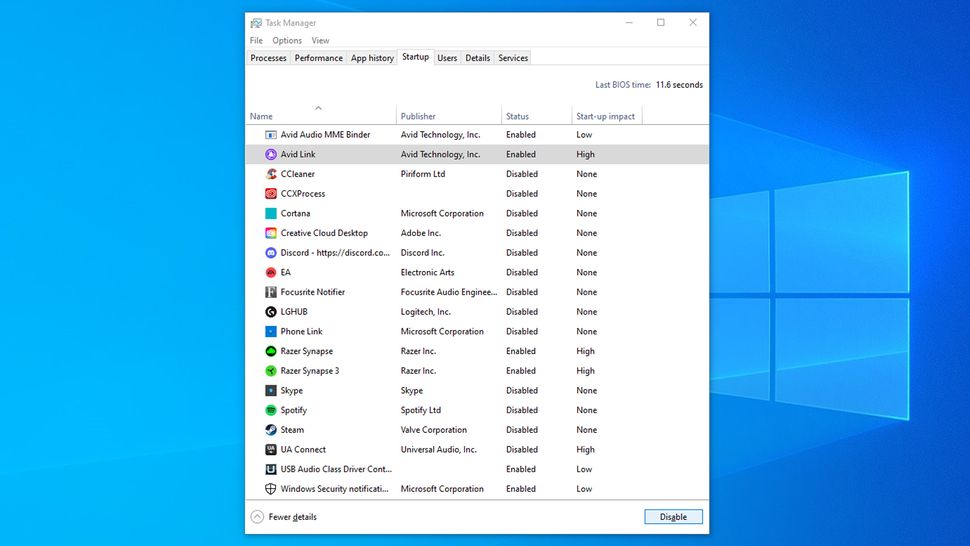Click High impact of Razer Synapse row
Screen dimensions: 970x546
point(585,351)
